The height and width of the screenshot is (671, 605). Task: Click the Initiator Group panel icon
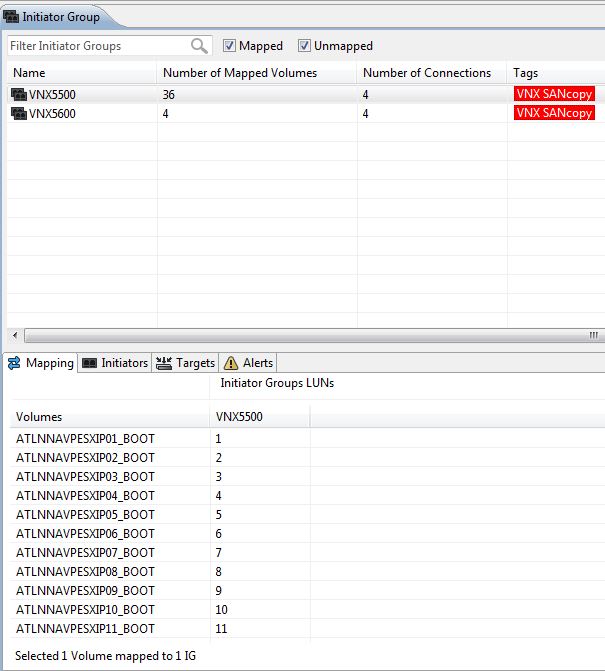tap(11, 17)
